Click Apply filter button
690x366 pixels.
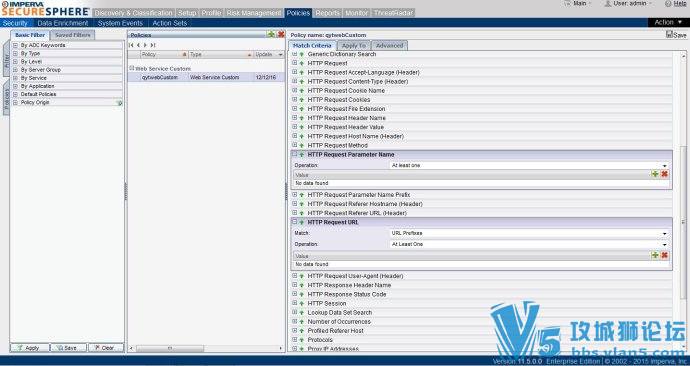point(29,348)
